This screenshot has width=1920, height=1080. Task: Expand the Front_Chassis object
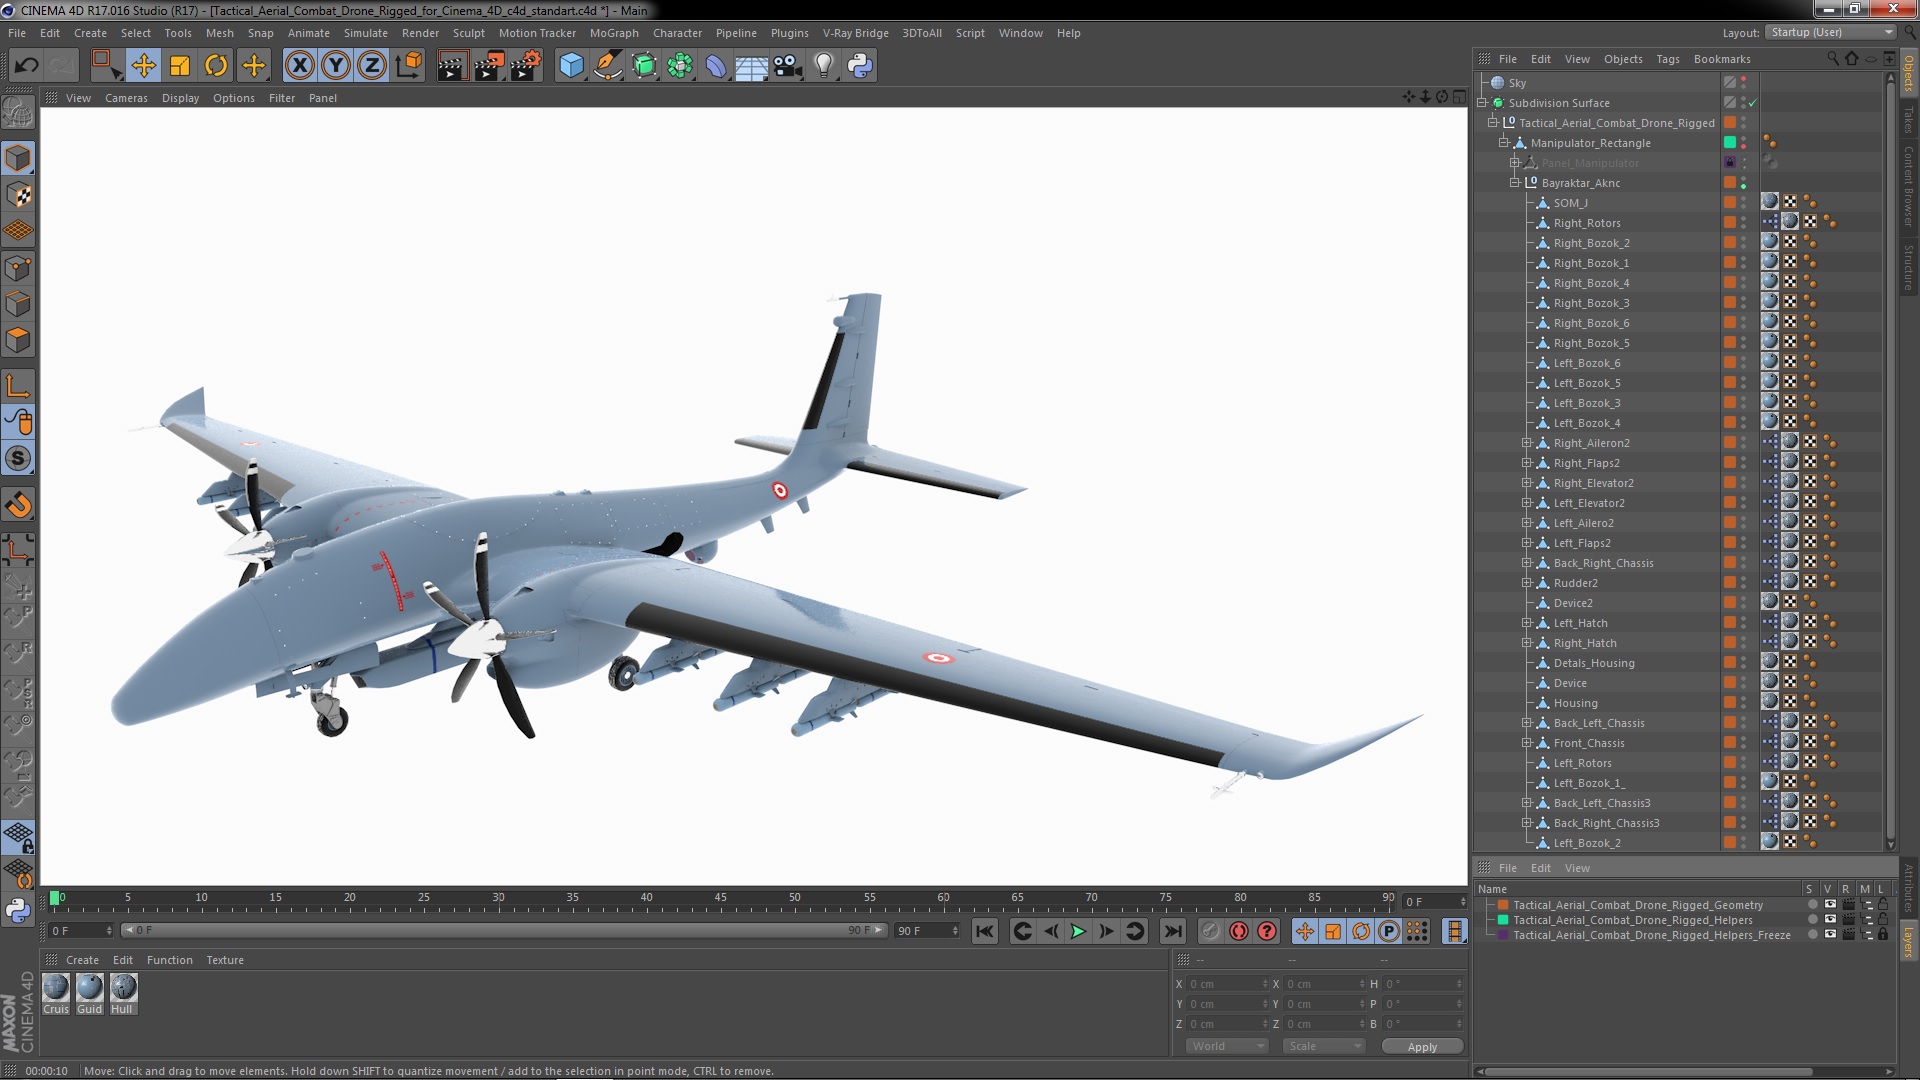(x=1527, y=743)
